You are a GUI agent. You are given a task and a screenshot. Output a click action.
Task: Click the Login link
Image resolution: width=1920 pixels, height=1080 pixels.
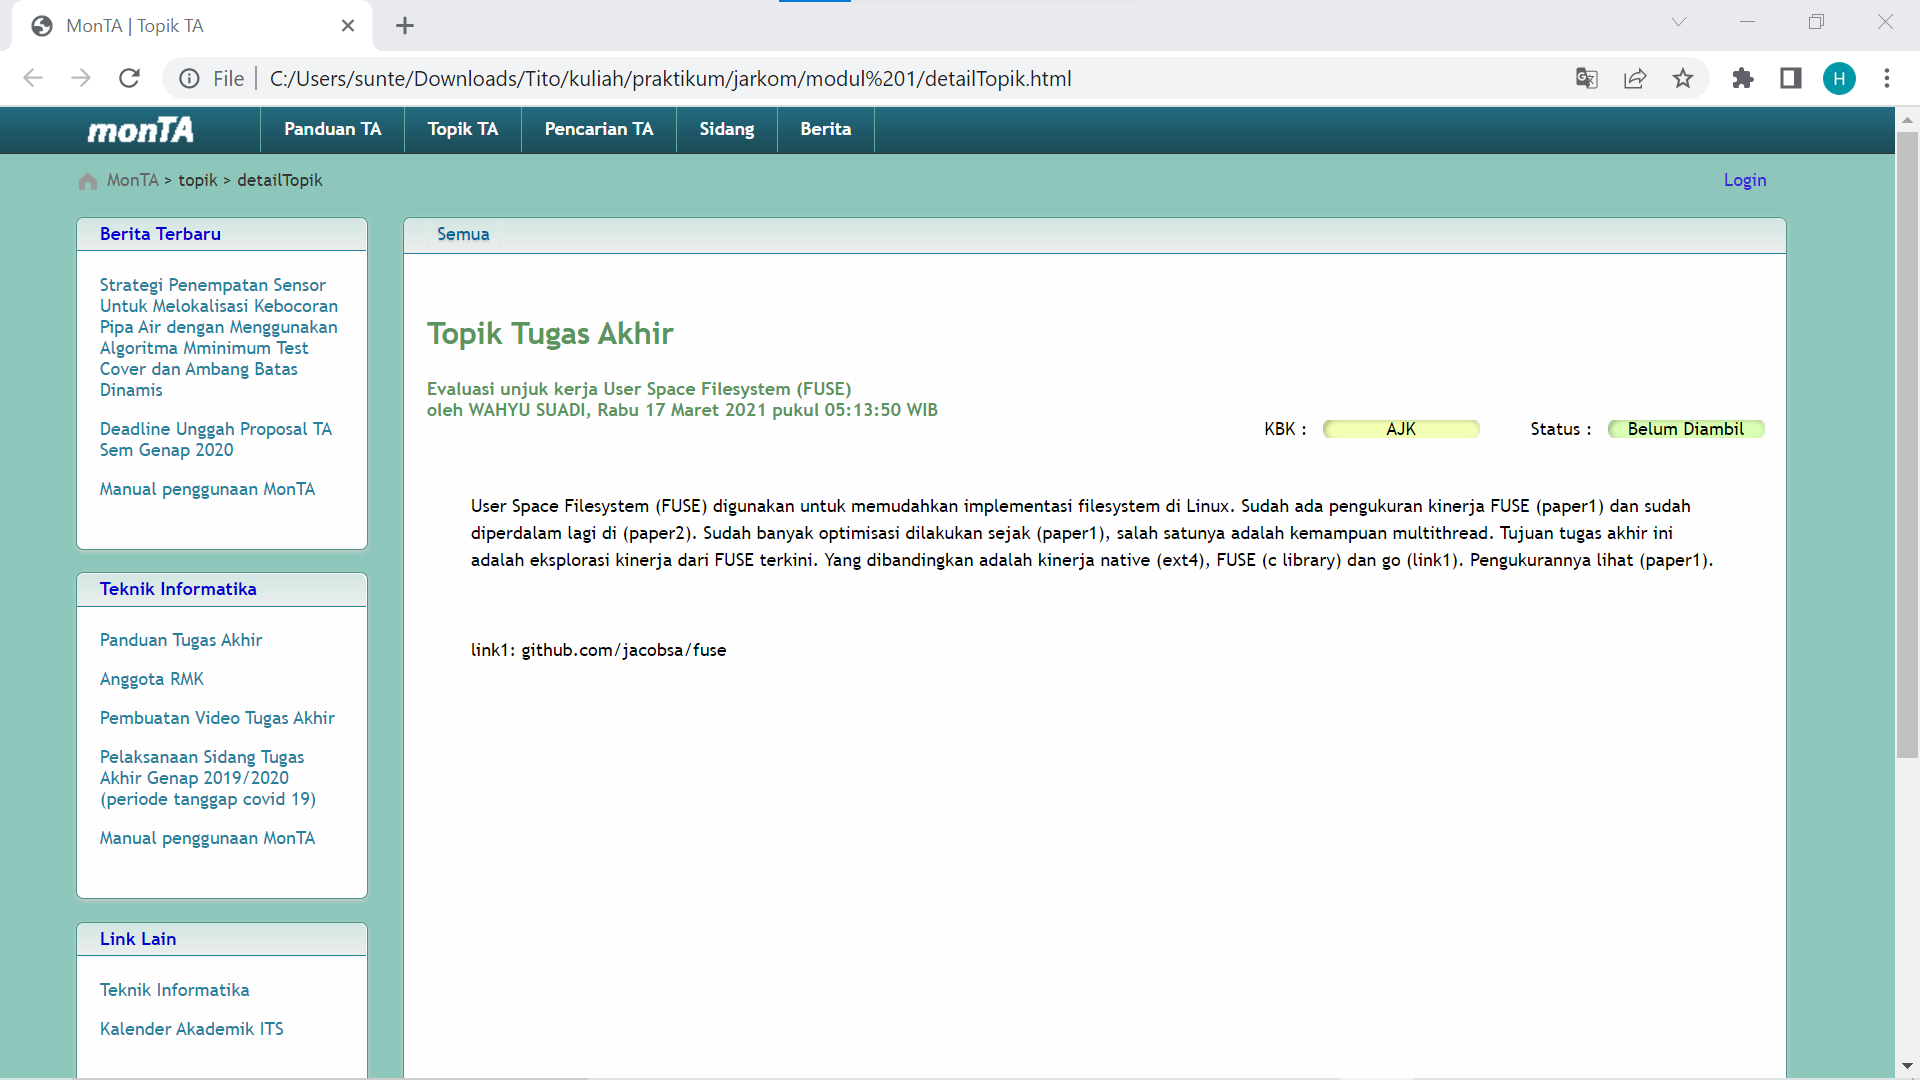click(x=1744, y=180)
